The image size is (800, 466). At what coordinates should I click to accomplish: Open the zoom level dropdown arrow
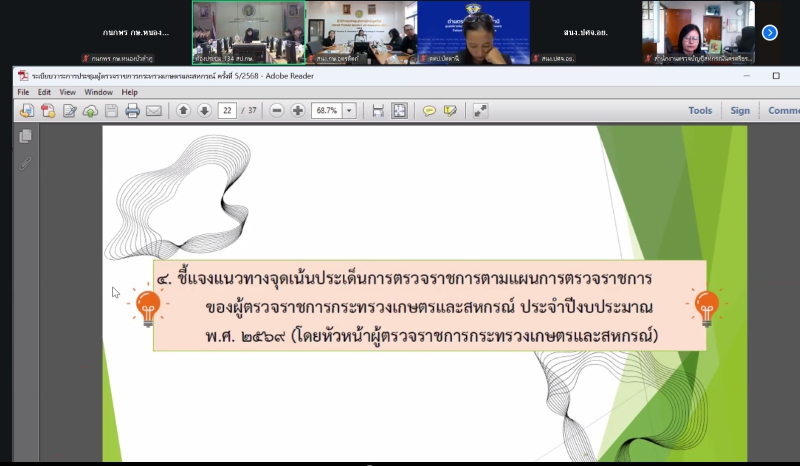coord(350,111)
